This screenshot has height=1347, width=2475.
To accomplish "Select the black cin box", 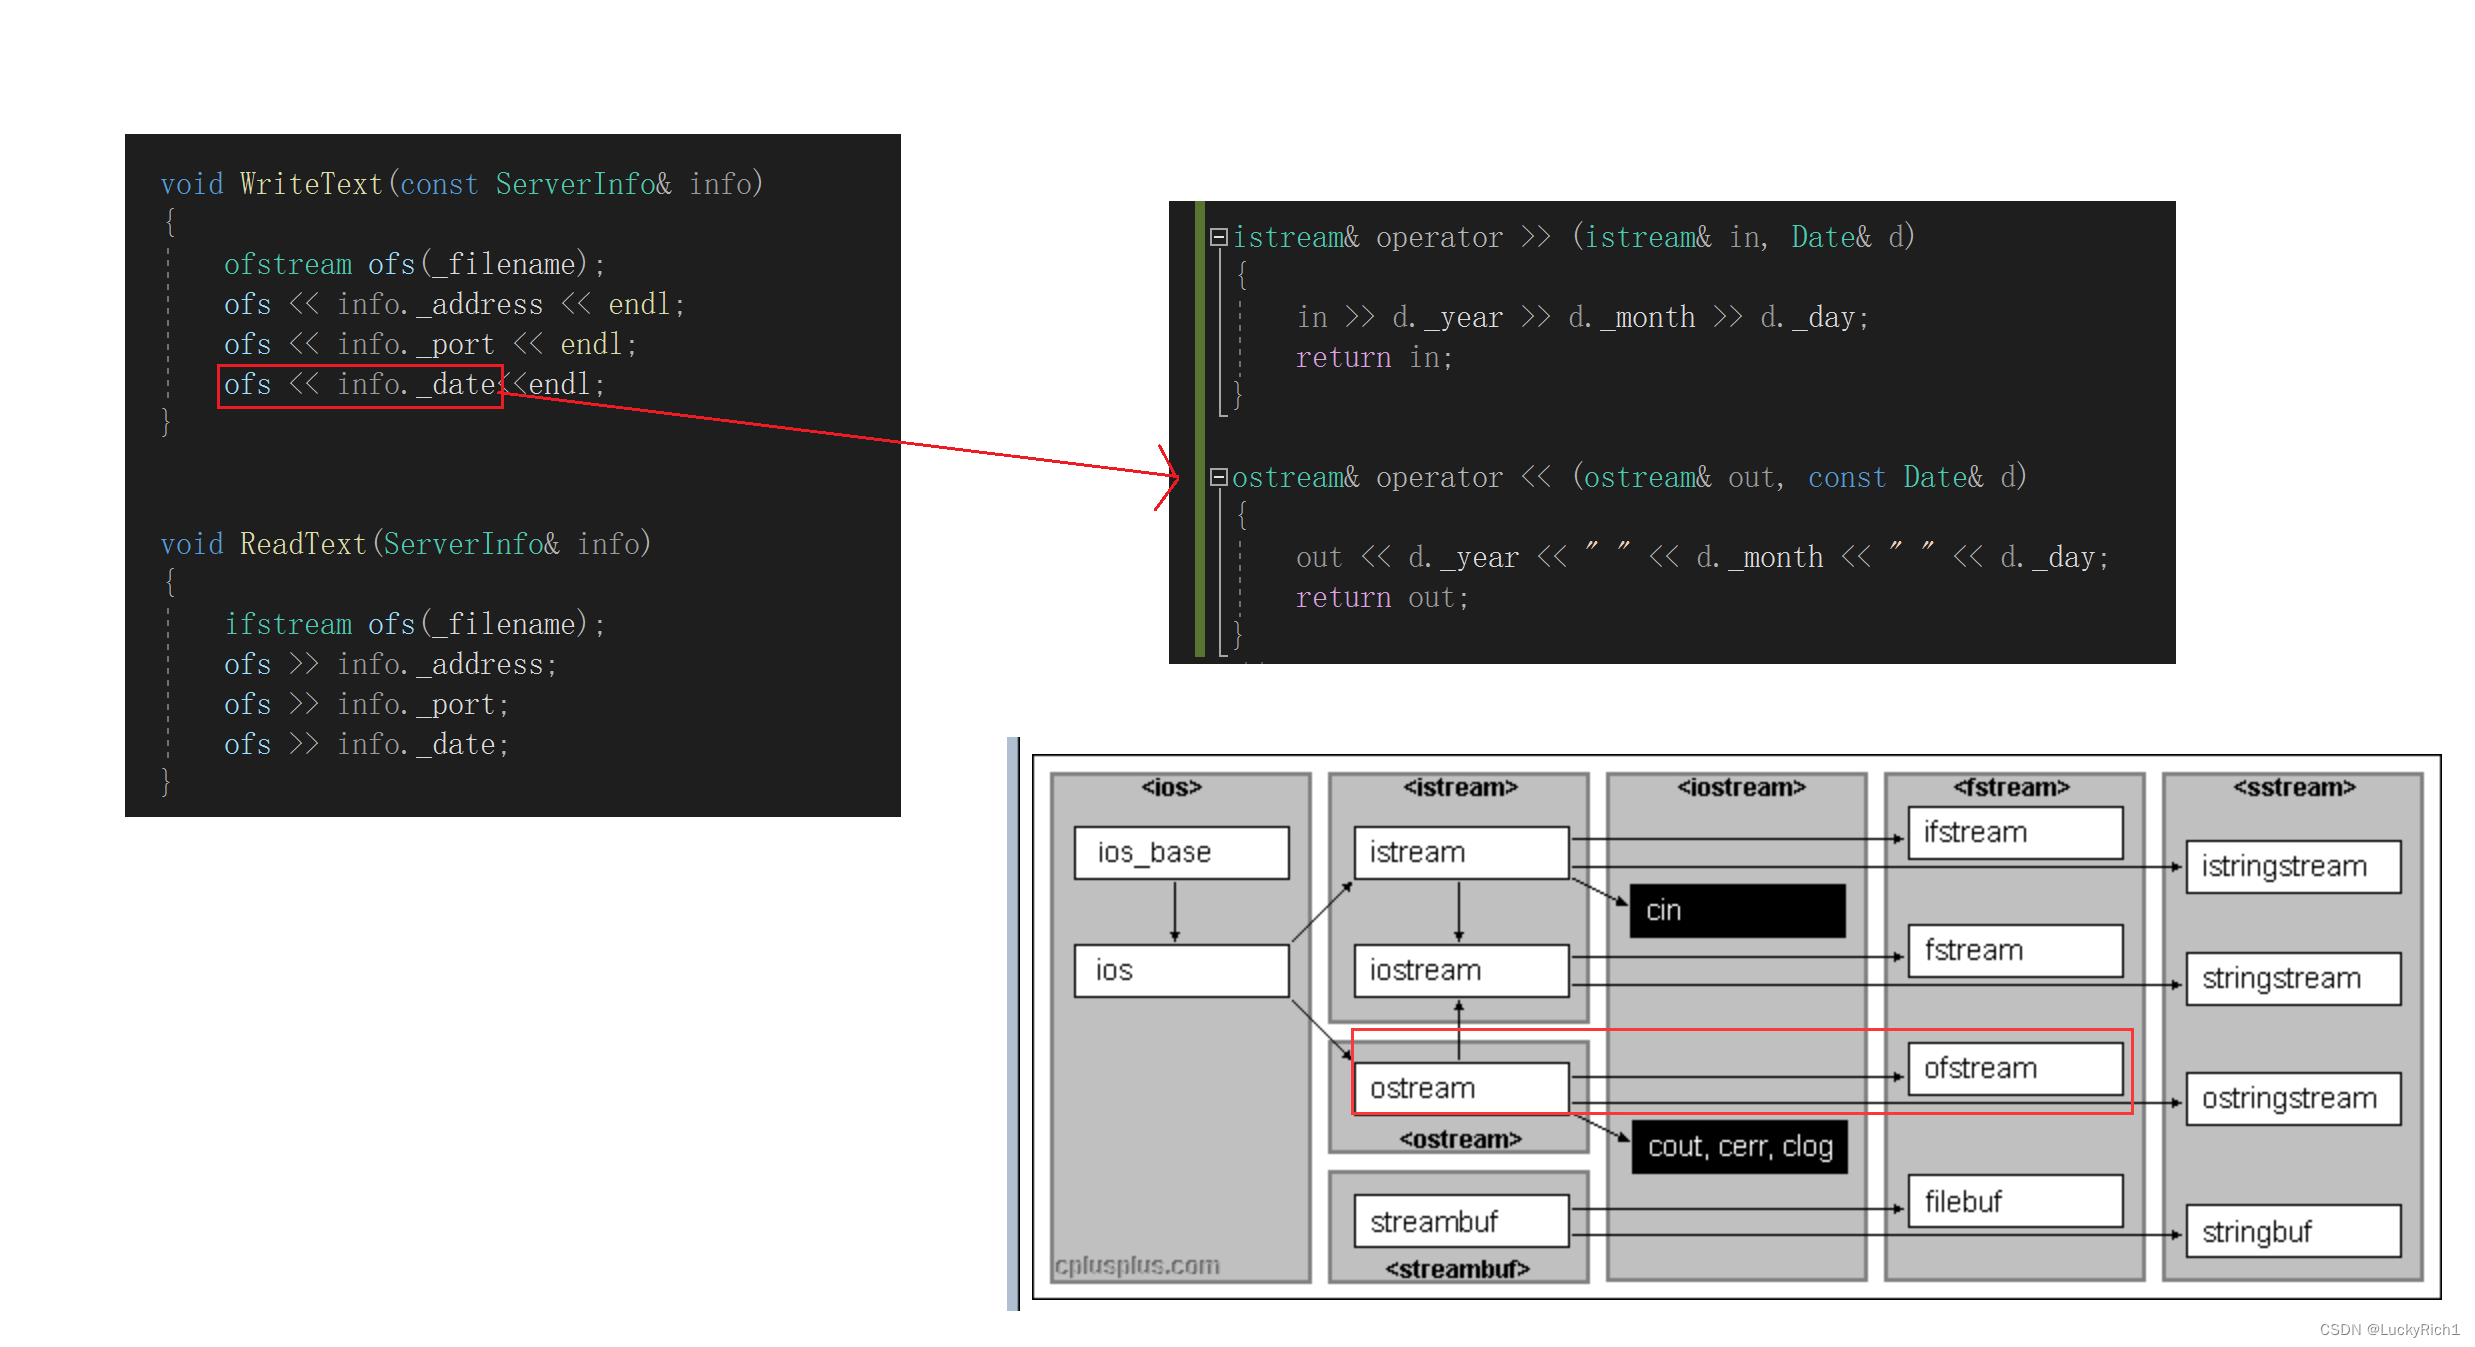I will click(1737, 910).
